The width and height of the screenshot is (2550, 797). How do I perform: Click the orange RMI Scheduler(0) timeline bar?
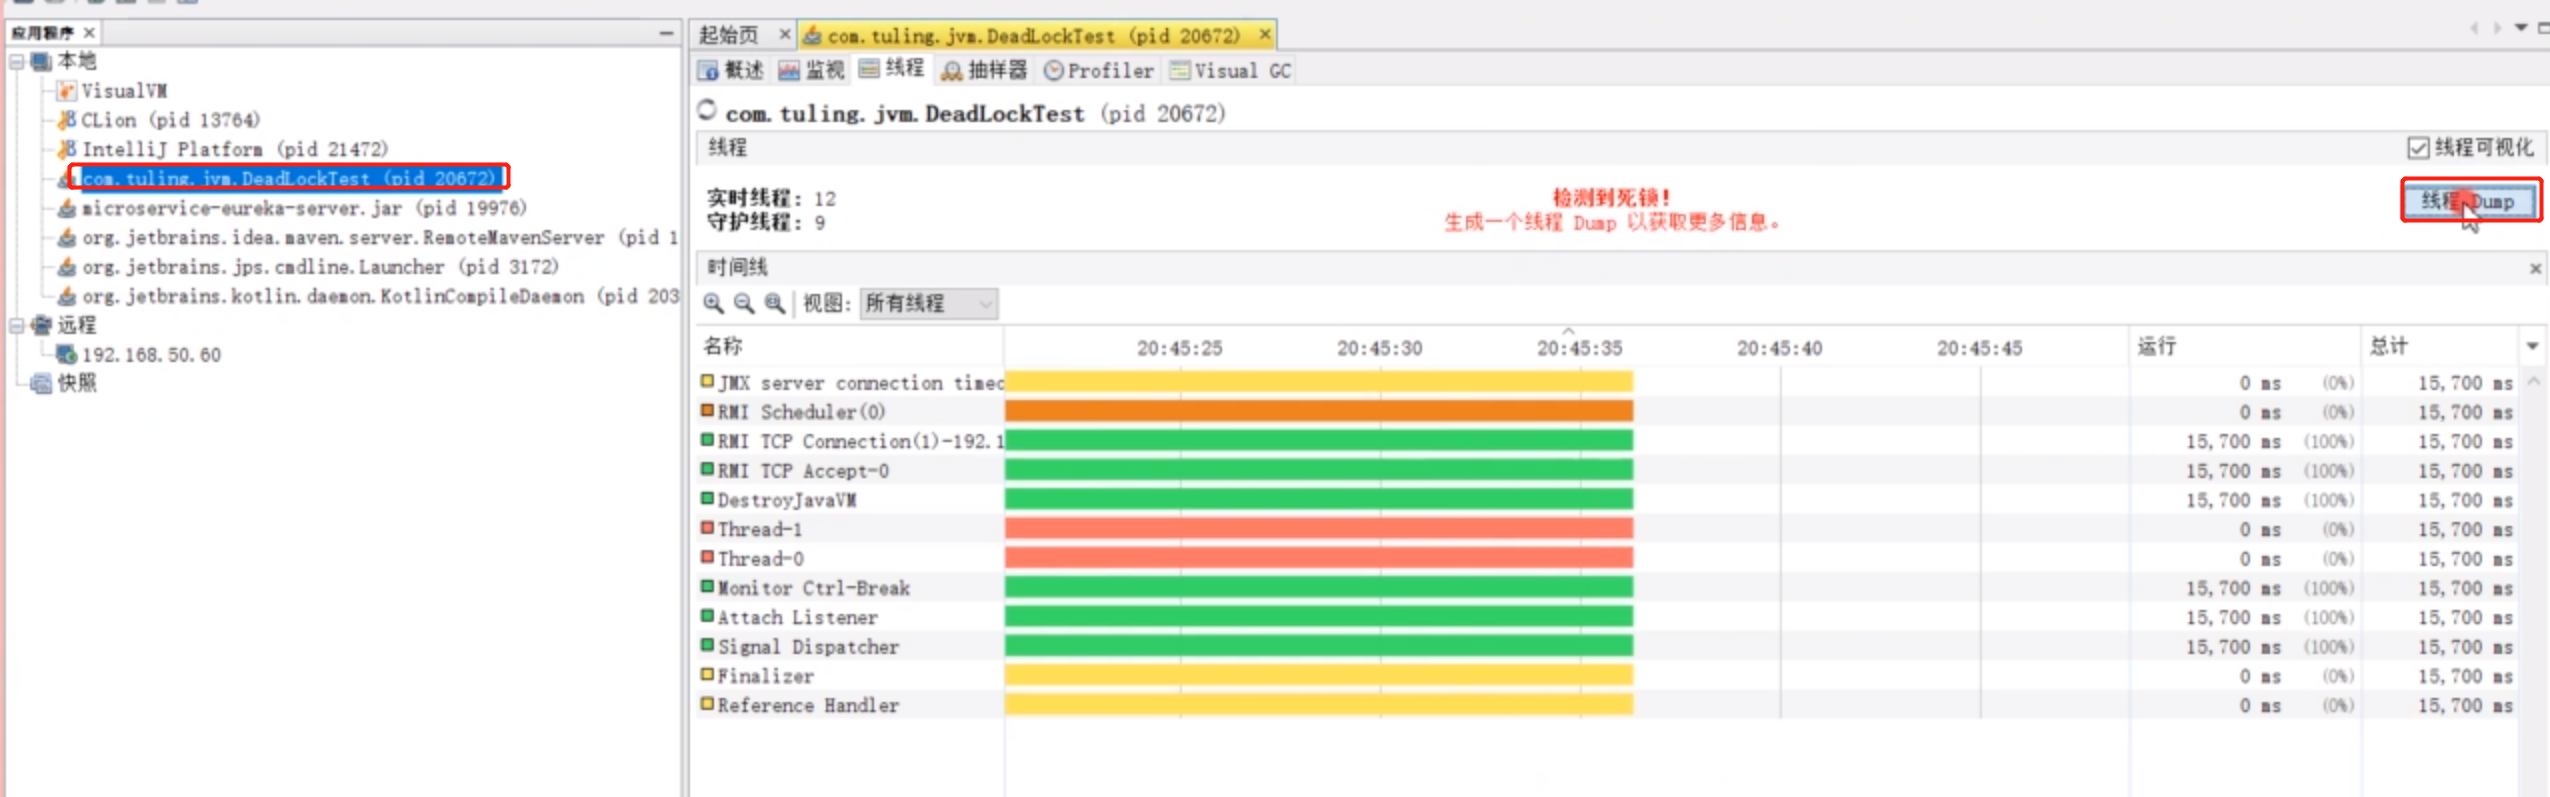click(1319, 411)
